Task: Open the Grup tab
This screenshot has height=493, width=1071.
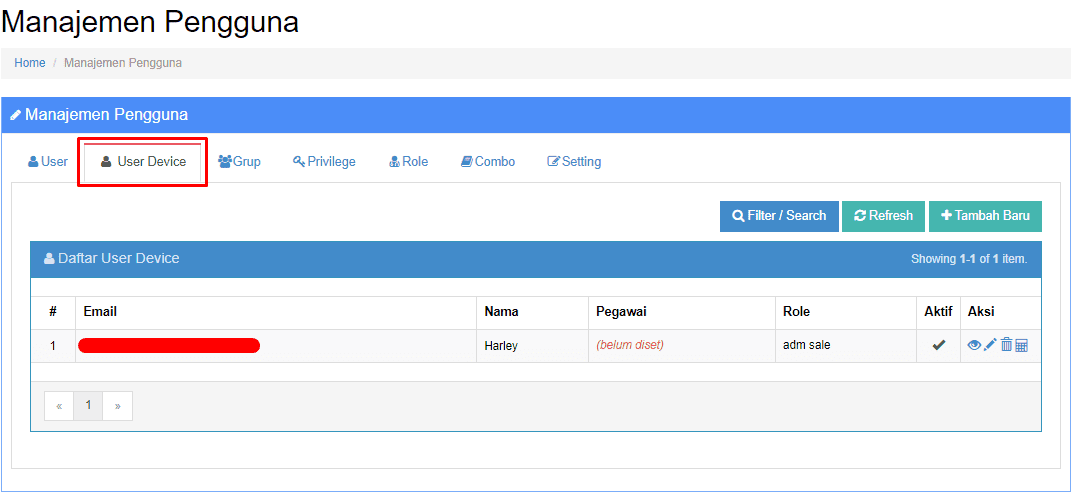Action: point(239,162)
